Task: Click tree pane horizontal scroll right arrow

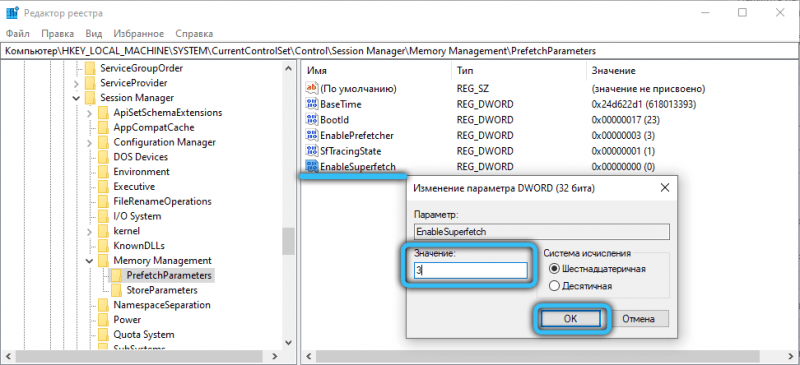Action: [274, 356]
